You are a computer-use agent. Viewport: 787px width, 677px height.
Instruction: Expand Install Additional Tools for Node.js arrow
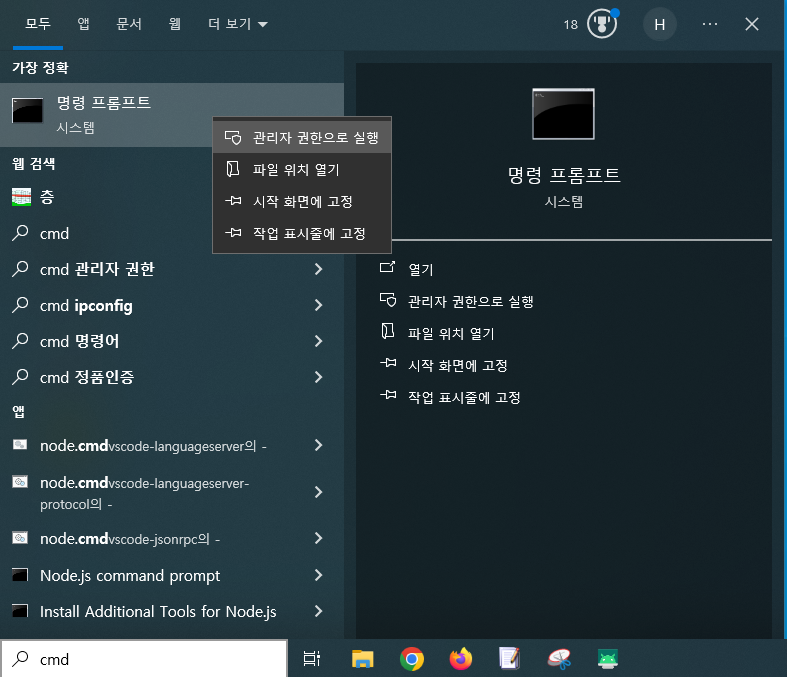pyautogui.click(x=318, y=611)
